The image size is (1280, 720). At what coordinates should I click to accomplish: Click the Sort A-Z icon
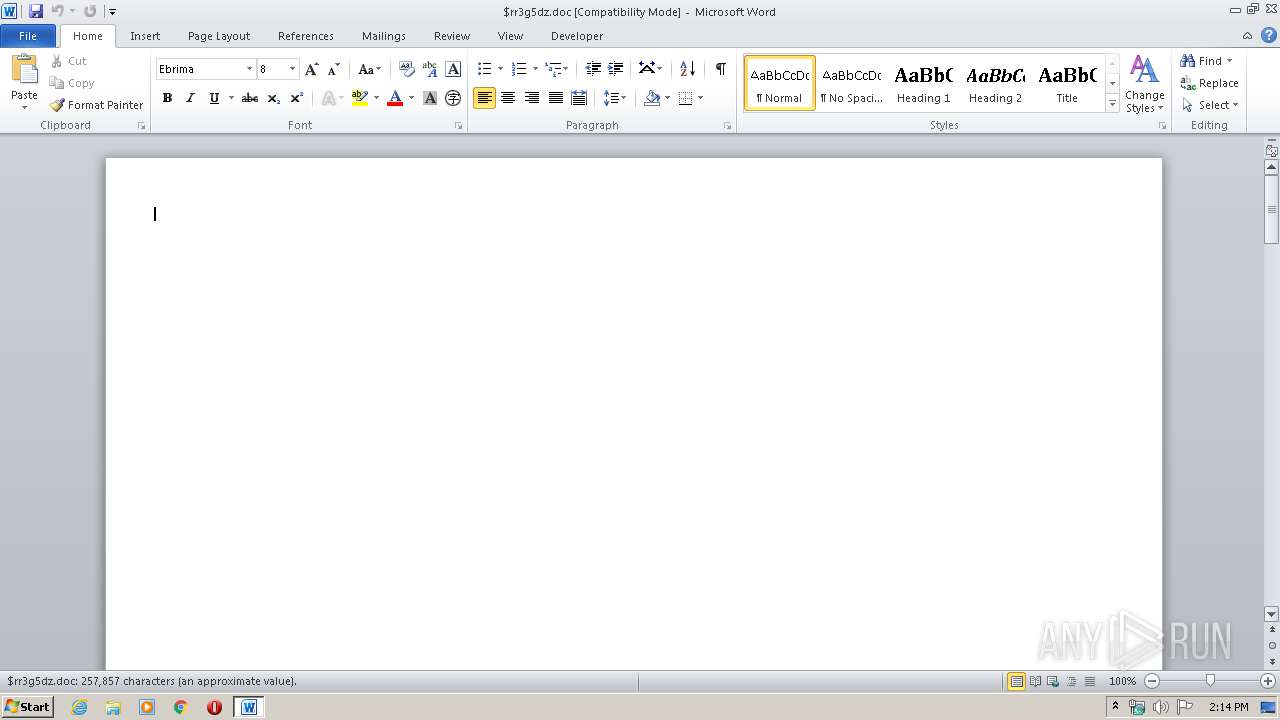click(687, 69)
